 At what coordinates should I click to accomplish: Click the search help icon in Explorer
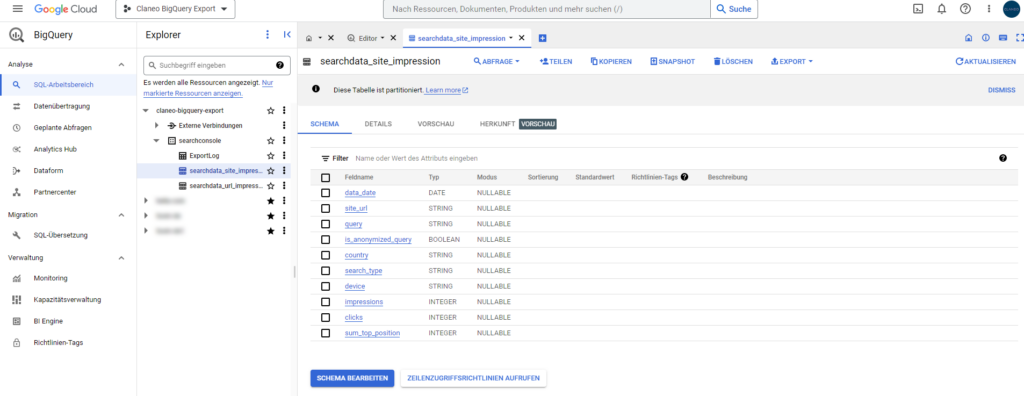tap(280, 65)
